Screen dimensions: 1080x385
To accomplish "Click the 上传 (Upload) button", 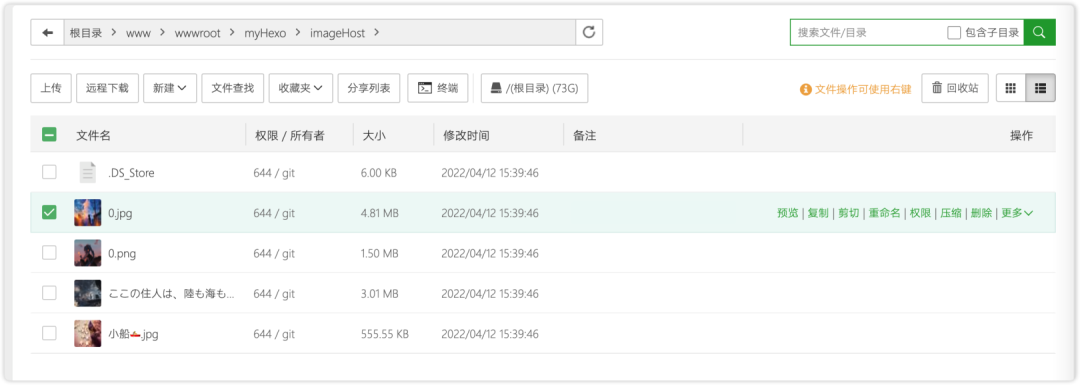I will tap(51, 88).
